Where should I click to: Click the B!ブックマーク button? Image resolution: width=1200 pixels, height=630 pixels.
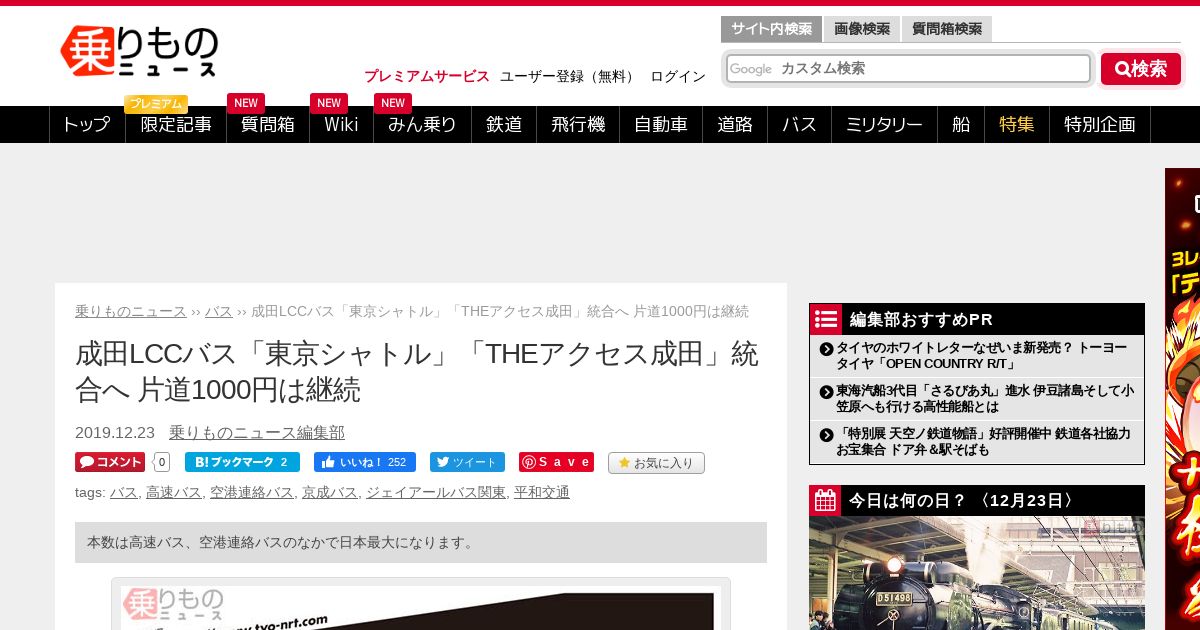[x=242, y=462]
